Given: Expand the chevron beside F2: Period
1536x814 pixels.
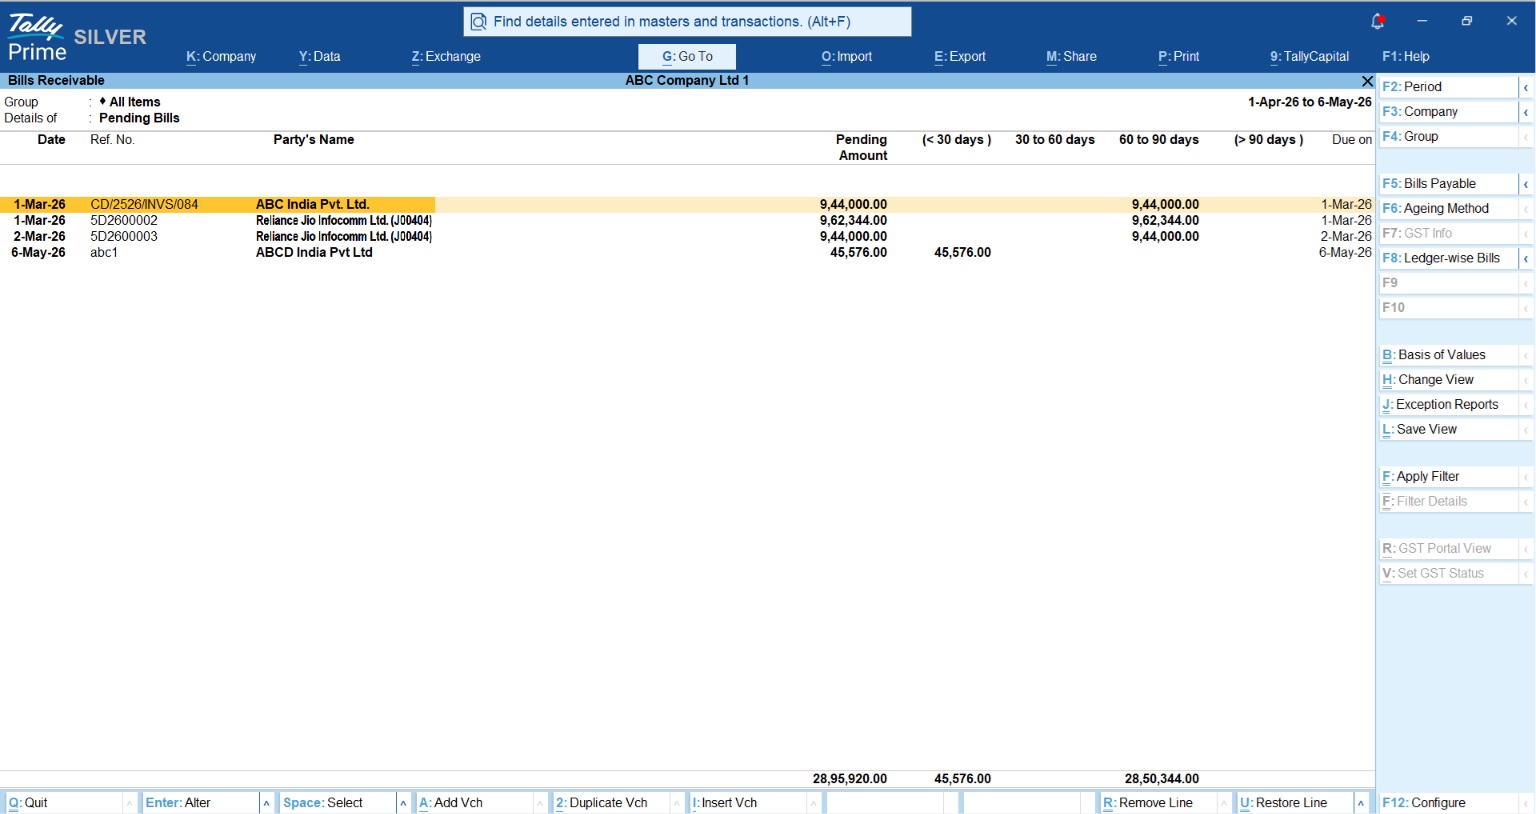Looking at the screenshot, I should click(1526, 87).
